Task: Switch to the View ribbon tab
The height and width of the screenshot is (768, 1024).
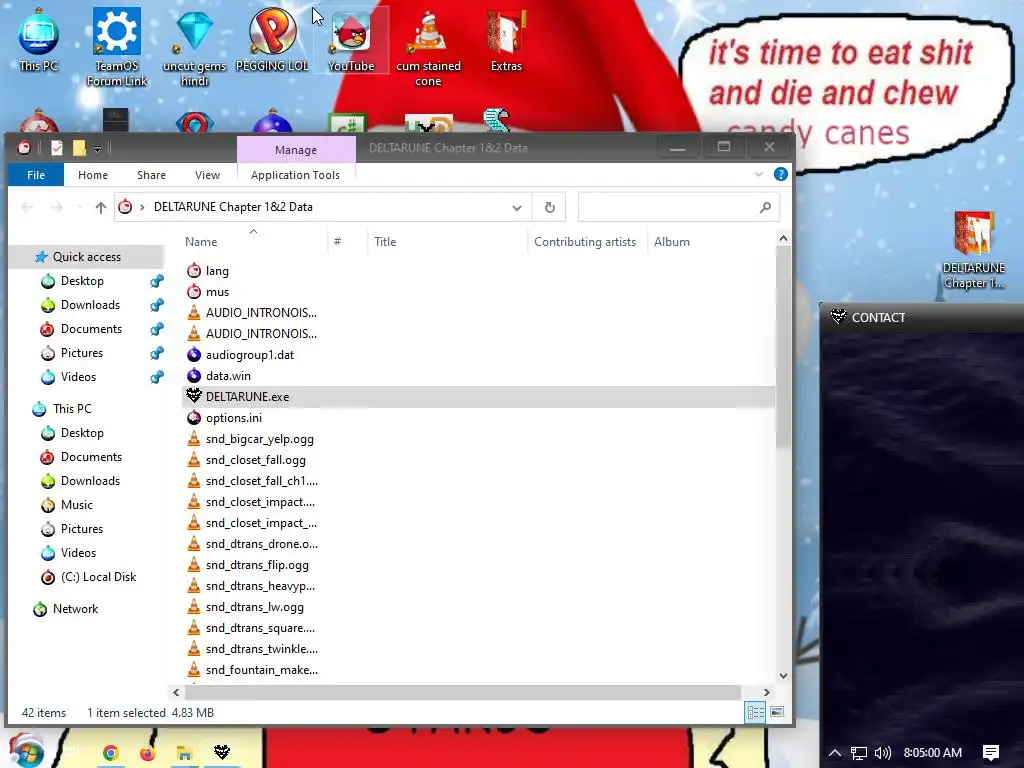Action: tap(208, 175)
